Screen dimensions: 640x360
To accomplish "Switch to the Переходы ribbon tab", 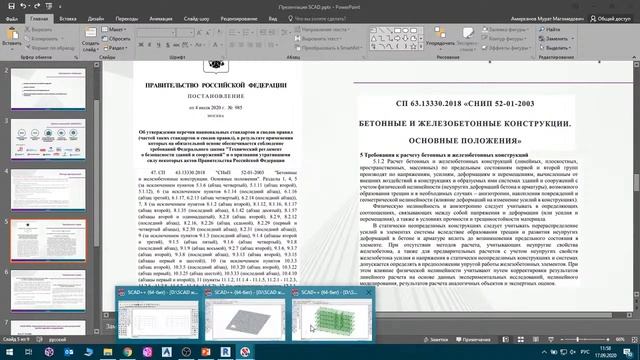I will click(x=127, y=19).
